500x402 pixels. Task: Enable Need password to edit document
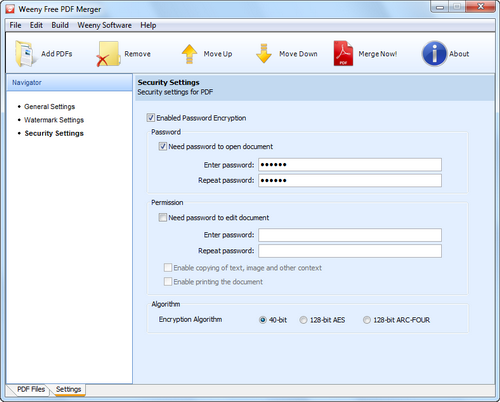coord(162,218)
